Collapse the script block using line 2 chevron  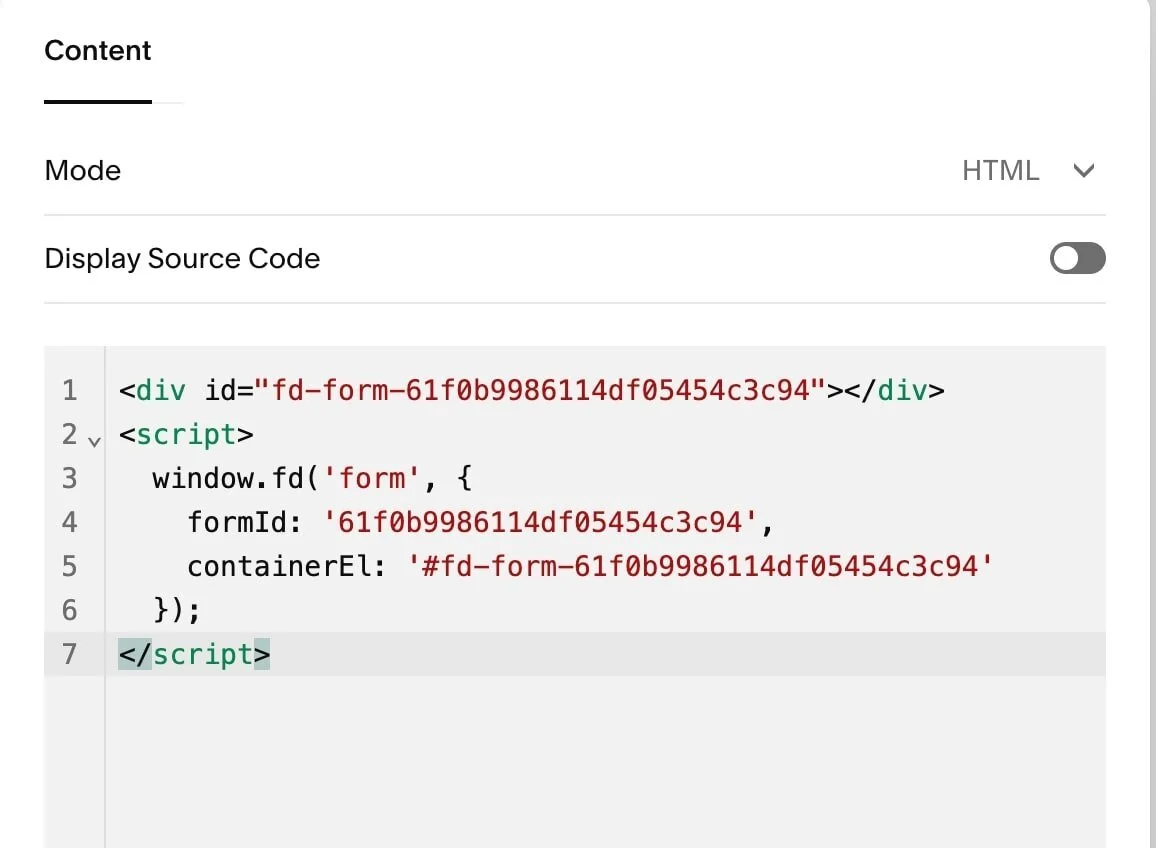(92, 441)
